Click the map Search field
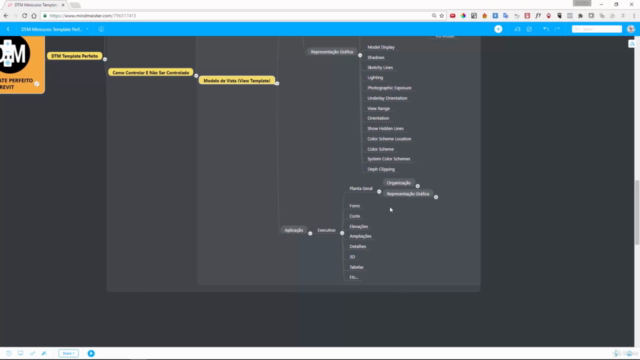This screenshot has width=640, height=360. [596, 29]
